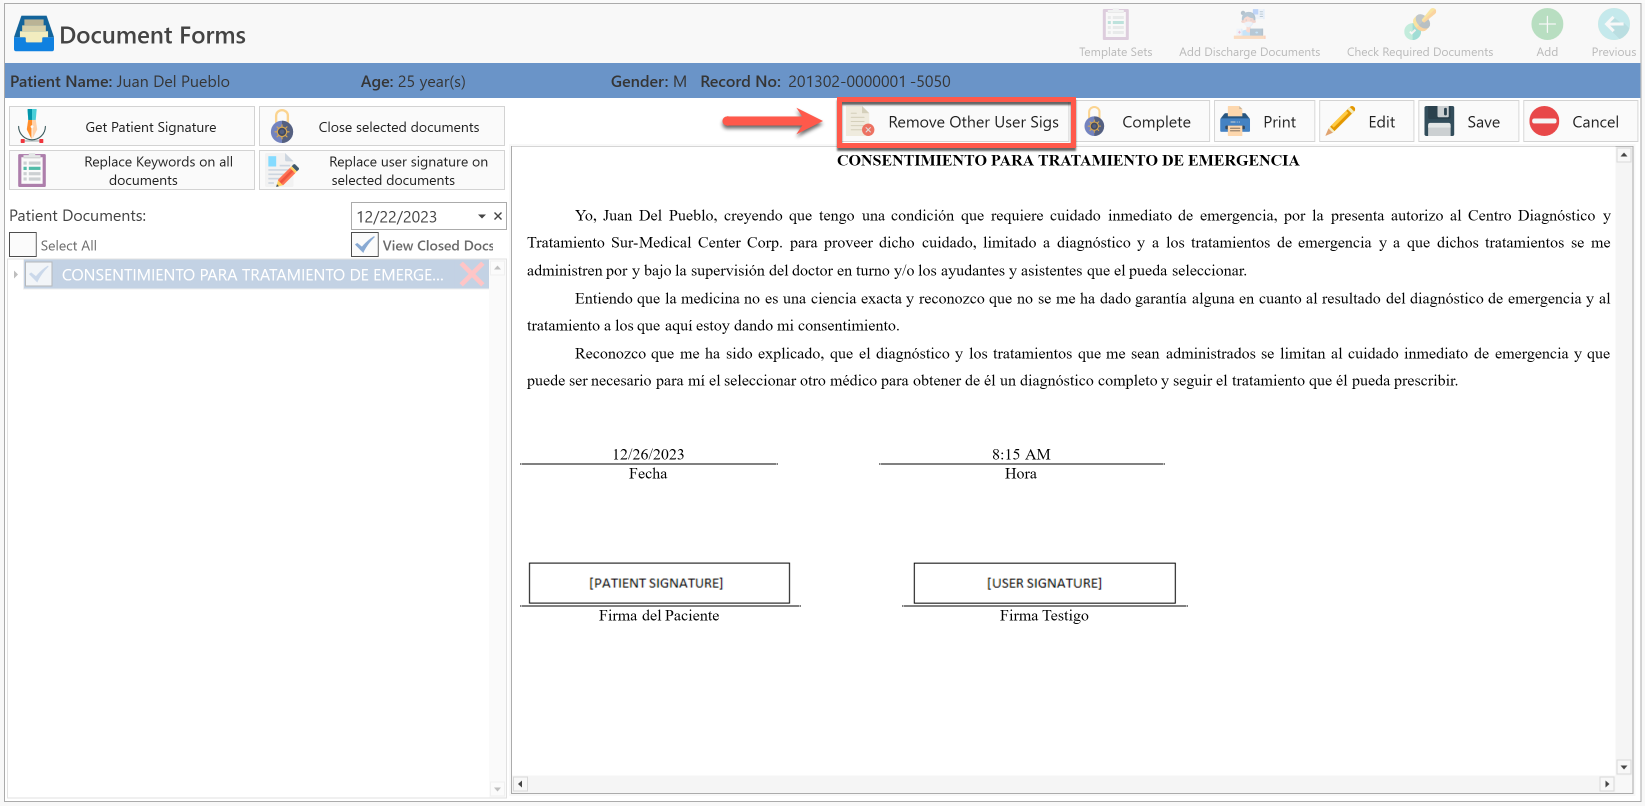Uncheck the Consentimiento document row checkbox
Image resolution: width=1645 pixels, height=806 pixels.
(39, 274)
